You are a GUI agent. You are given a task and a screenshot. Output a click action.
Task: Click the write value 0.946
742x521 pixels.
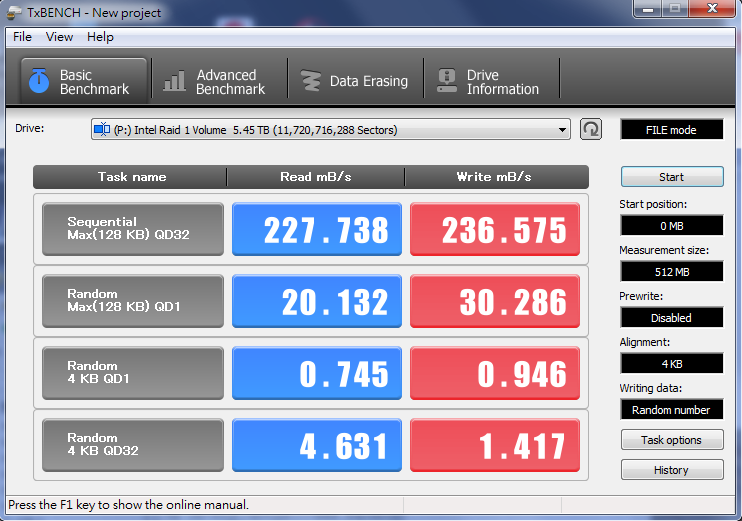(495, 373)
